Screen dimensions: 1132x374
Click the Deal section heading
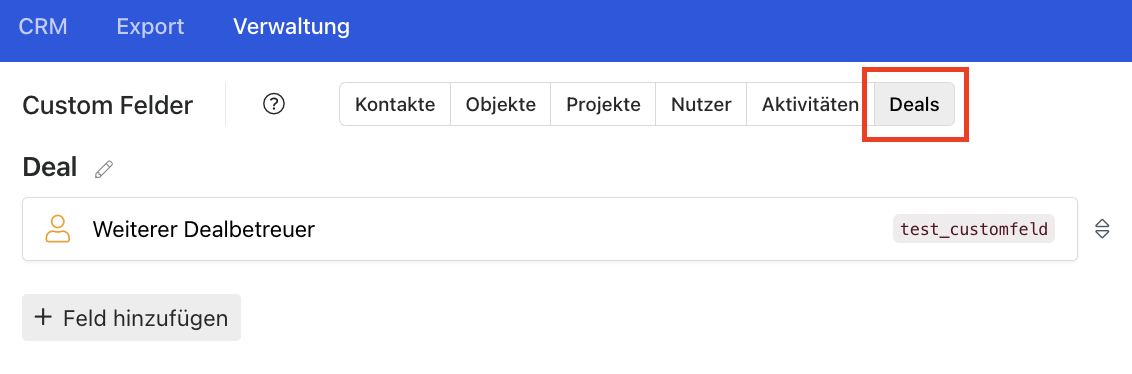click(x=50, y=168)
